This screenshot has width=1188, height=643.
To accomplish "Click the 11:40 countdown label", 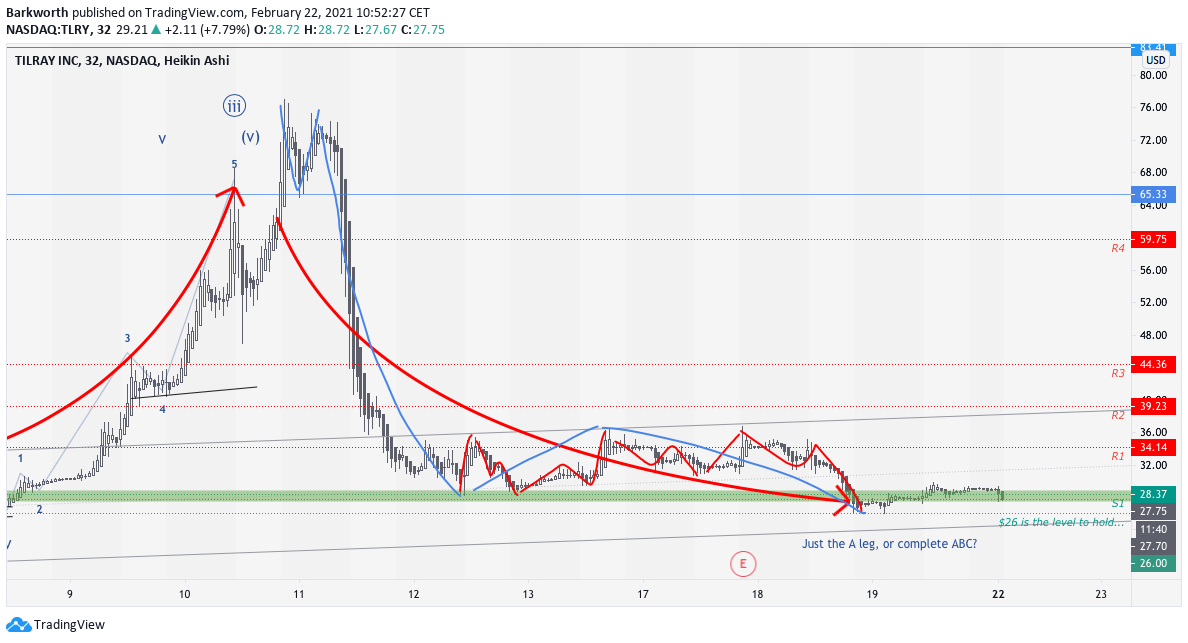I will pyautogui.click(x=1153, y=529).
